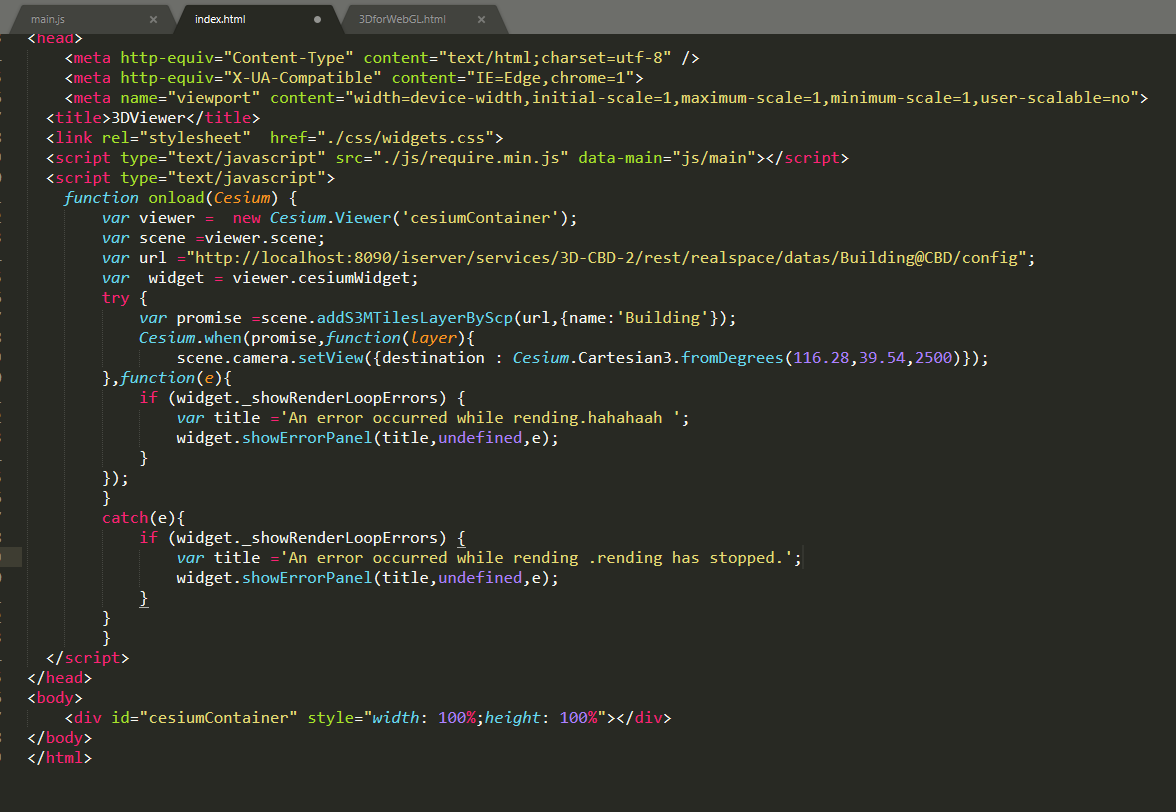This screenshot has width=1176, height=812.
Task: Click the try keyword
Action: point(116,298)
